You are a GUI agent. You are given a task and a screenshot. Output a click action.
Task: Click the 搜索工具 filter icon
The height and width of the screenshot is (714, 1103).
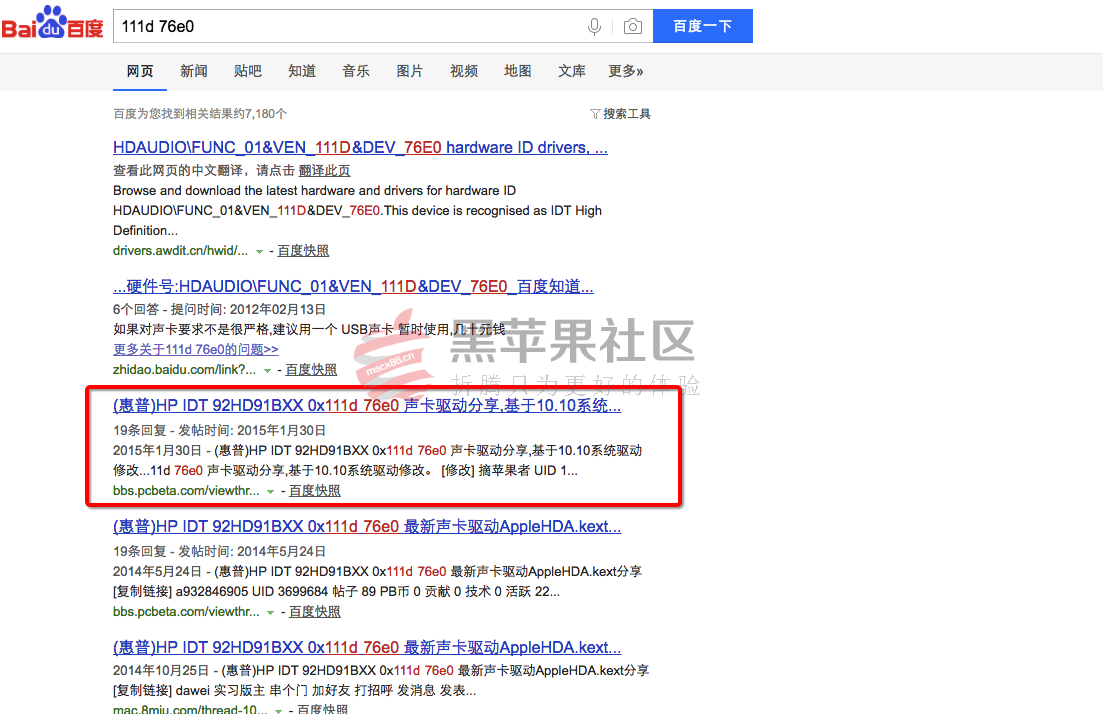[595, 114]
